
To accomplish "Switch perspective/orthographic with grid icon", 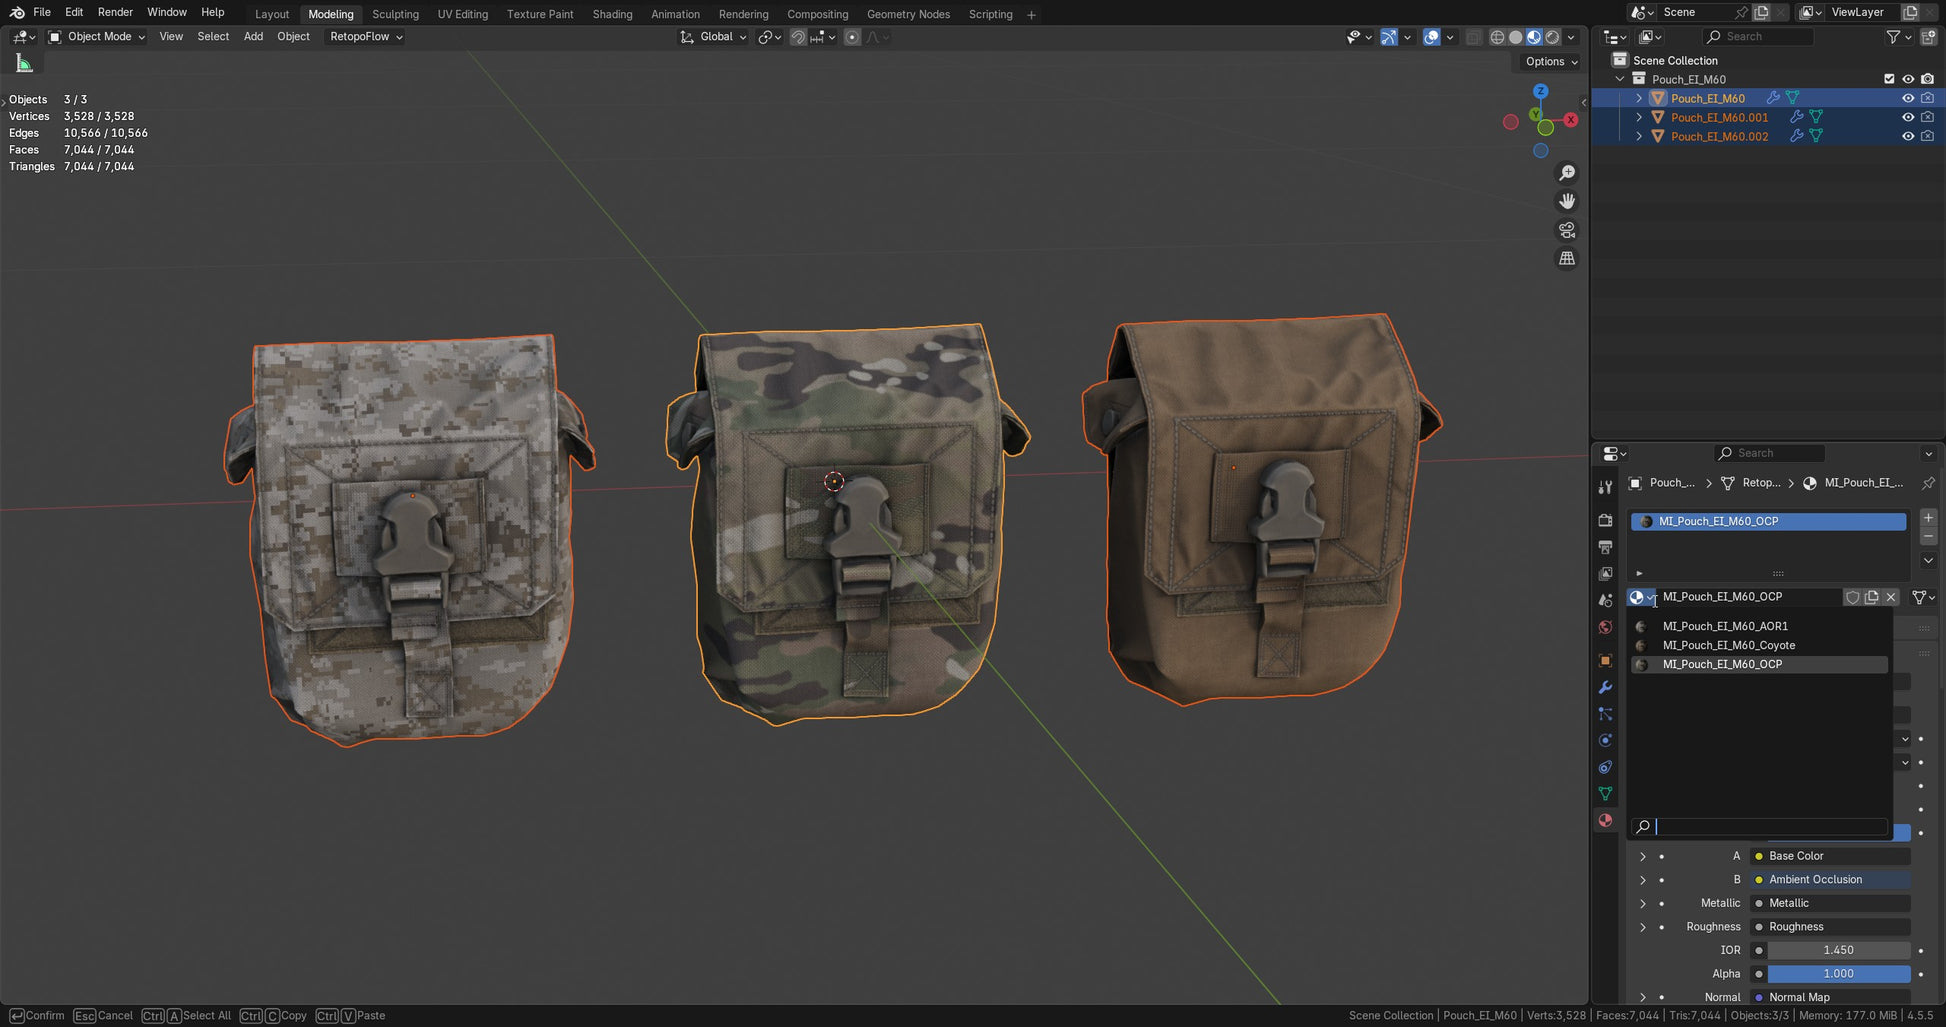I will [1567, 258].
